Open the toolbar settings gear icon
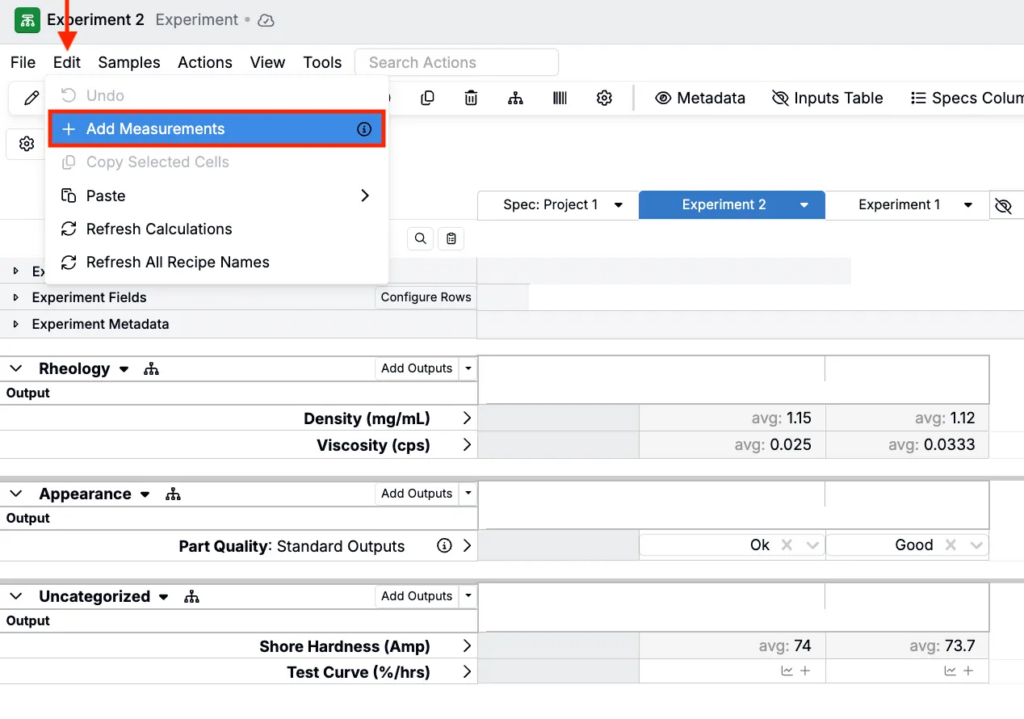This screenshot has width=1024, height=719. point(604,98)
